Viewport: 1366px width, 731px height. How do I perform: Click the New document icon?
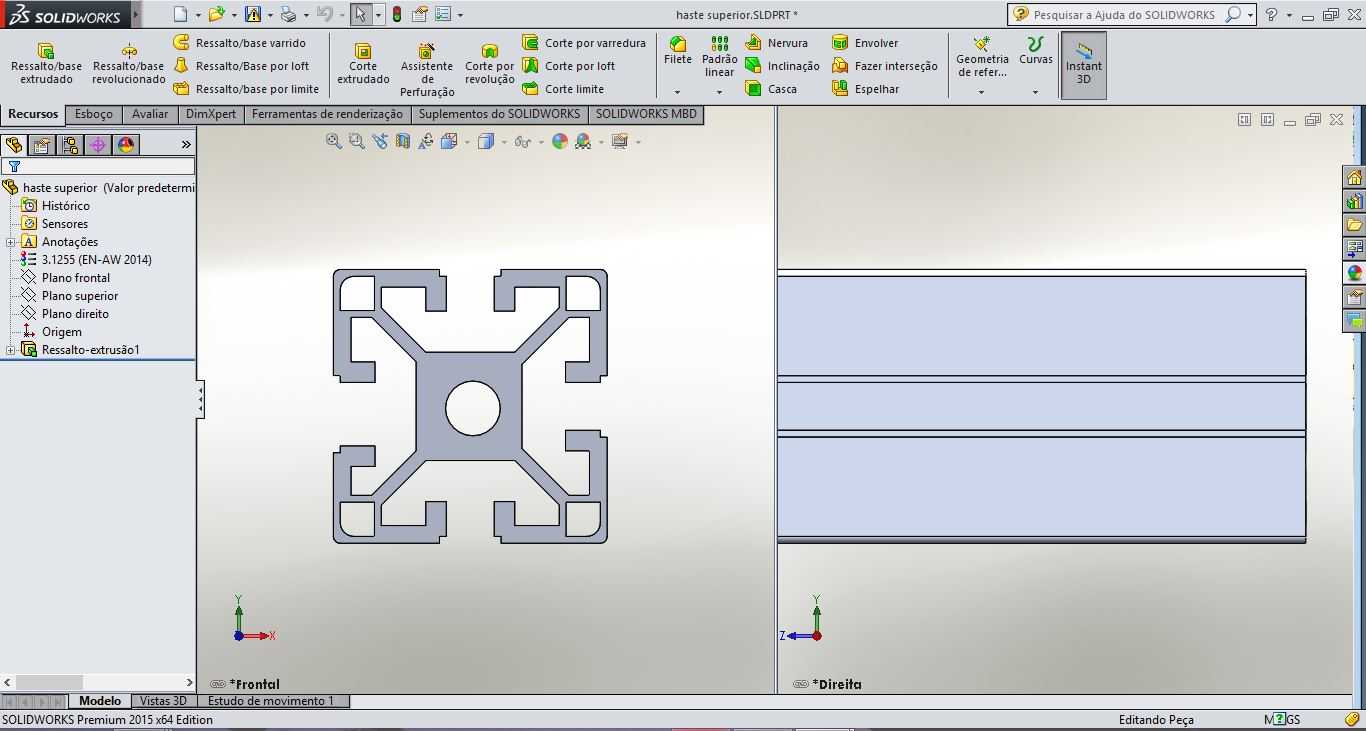180,14
